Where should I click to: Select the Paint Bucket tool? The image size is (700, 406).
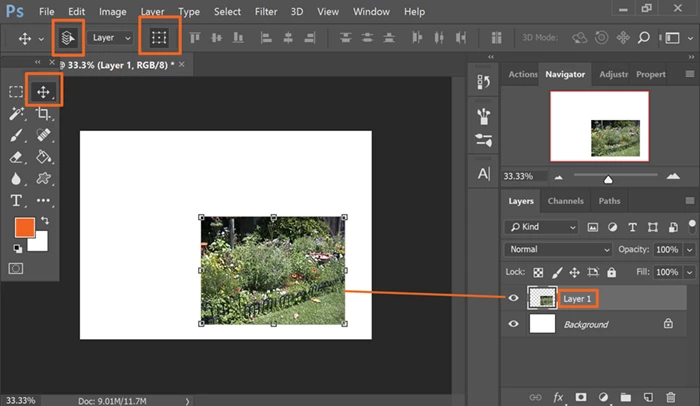43,157
